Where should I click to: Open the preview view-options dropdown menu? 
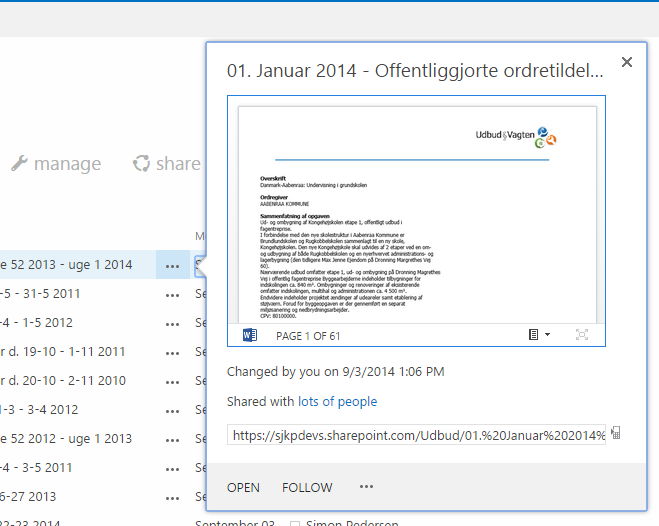pyautogui.click(x=539, y=335)
